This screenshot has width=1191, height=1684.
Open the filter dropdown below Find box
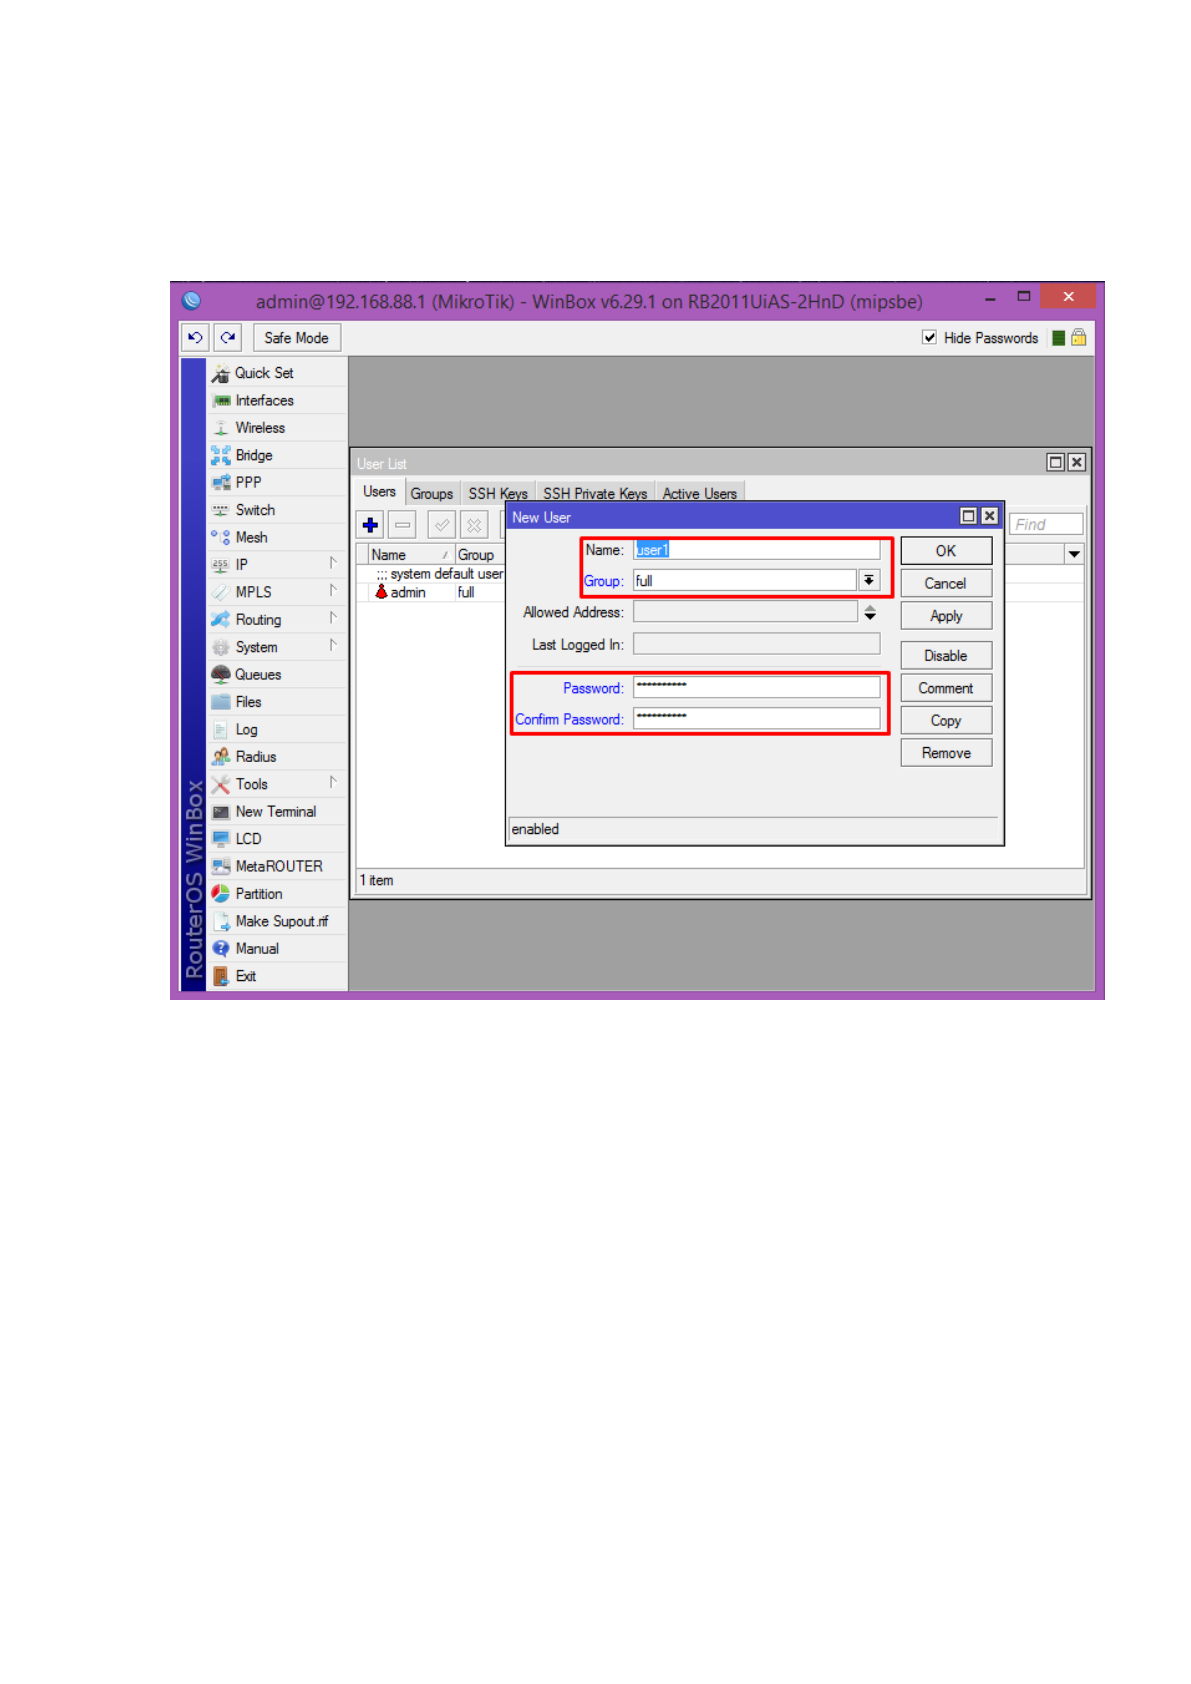pos(1074,554)
